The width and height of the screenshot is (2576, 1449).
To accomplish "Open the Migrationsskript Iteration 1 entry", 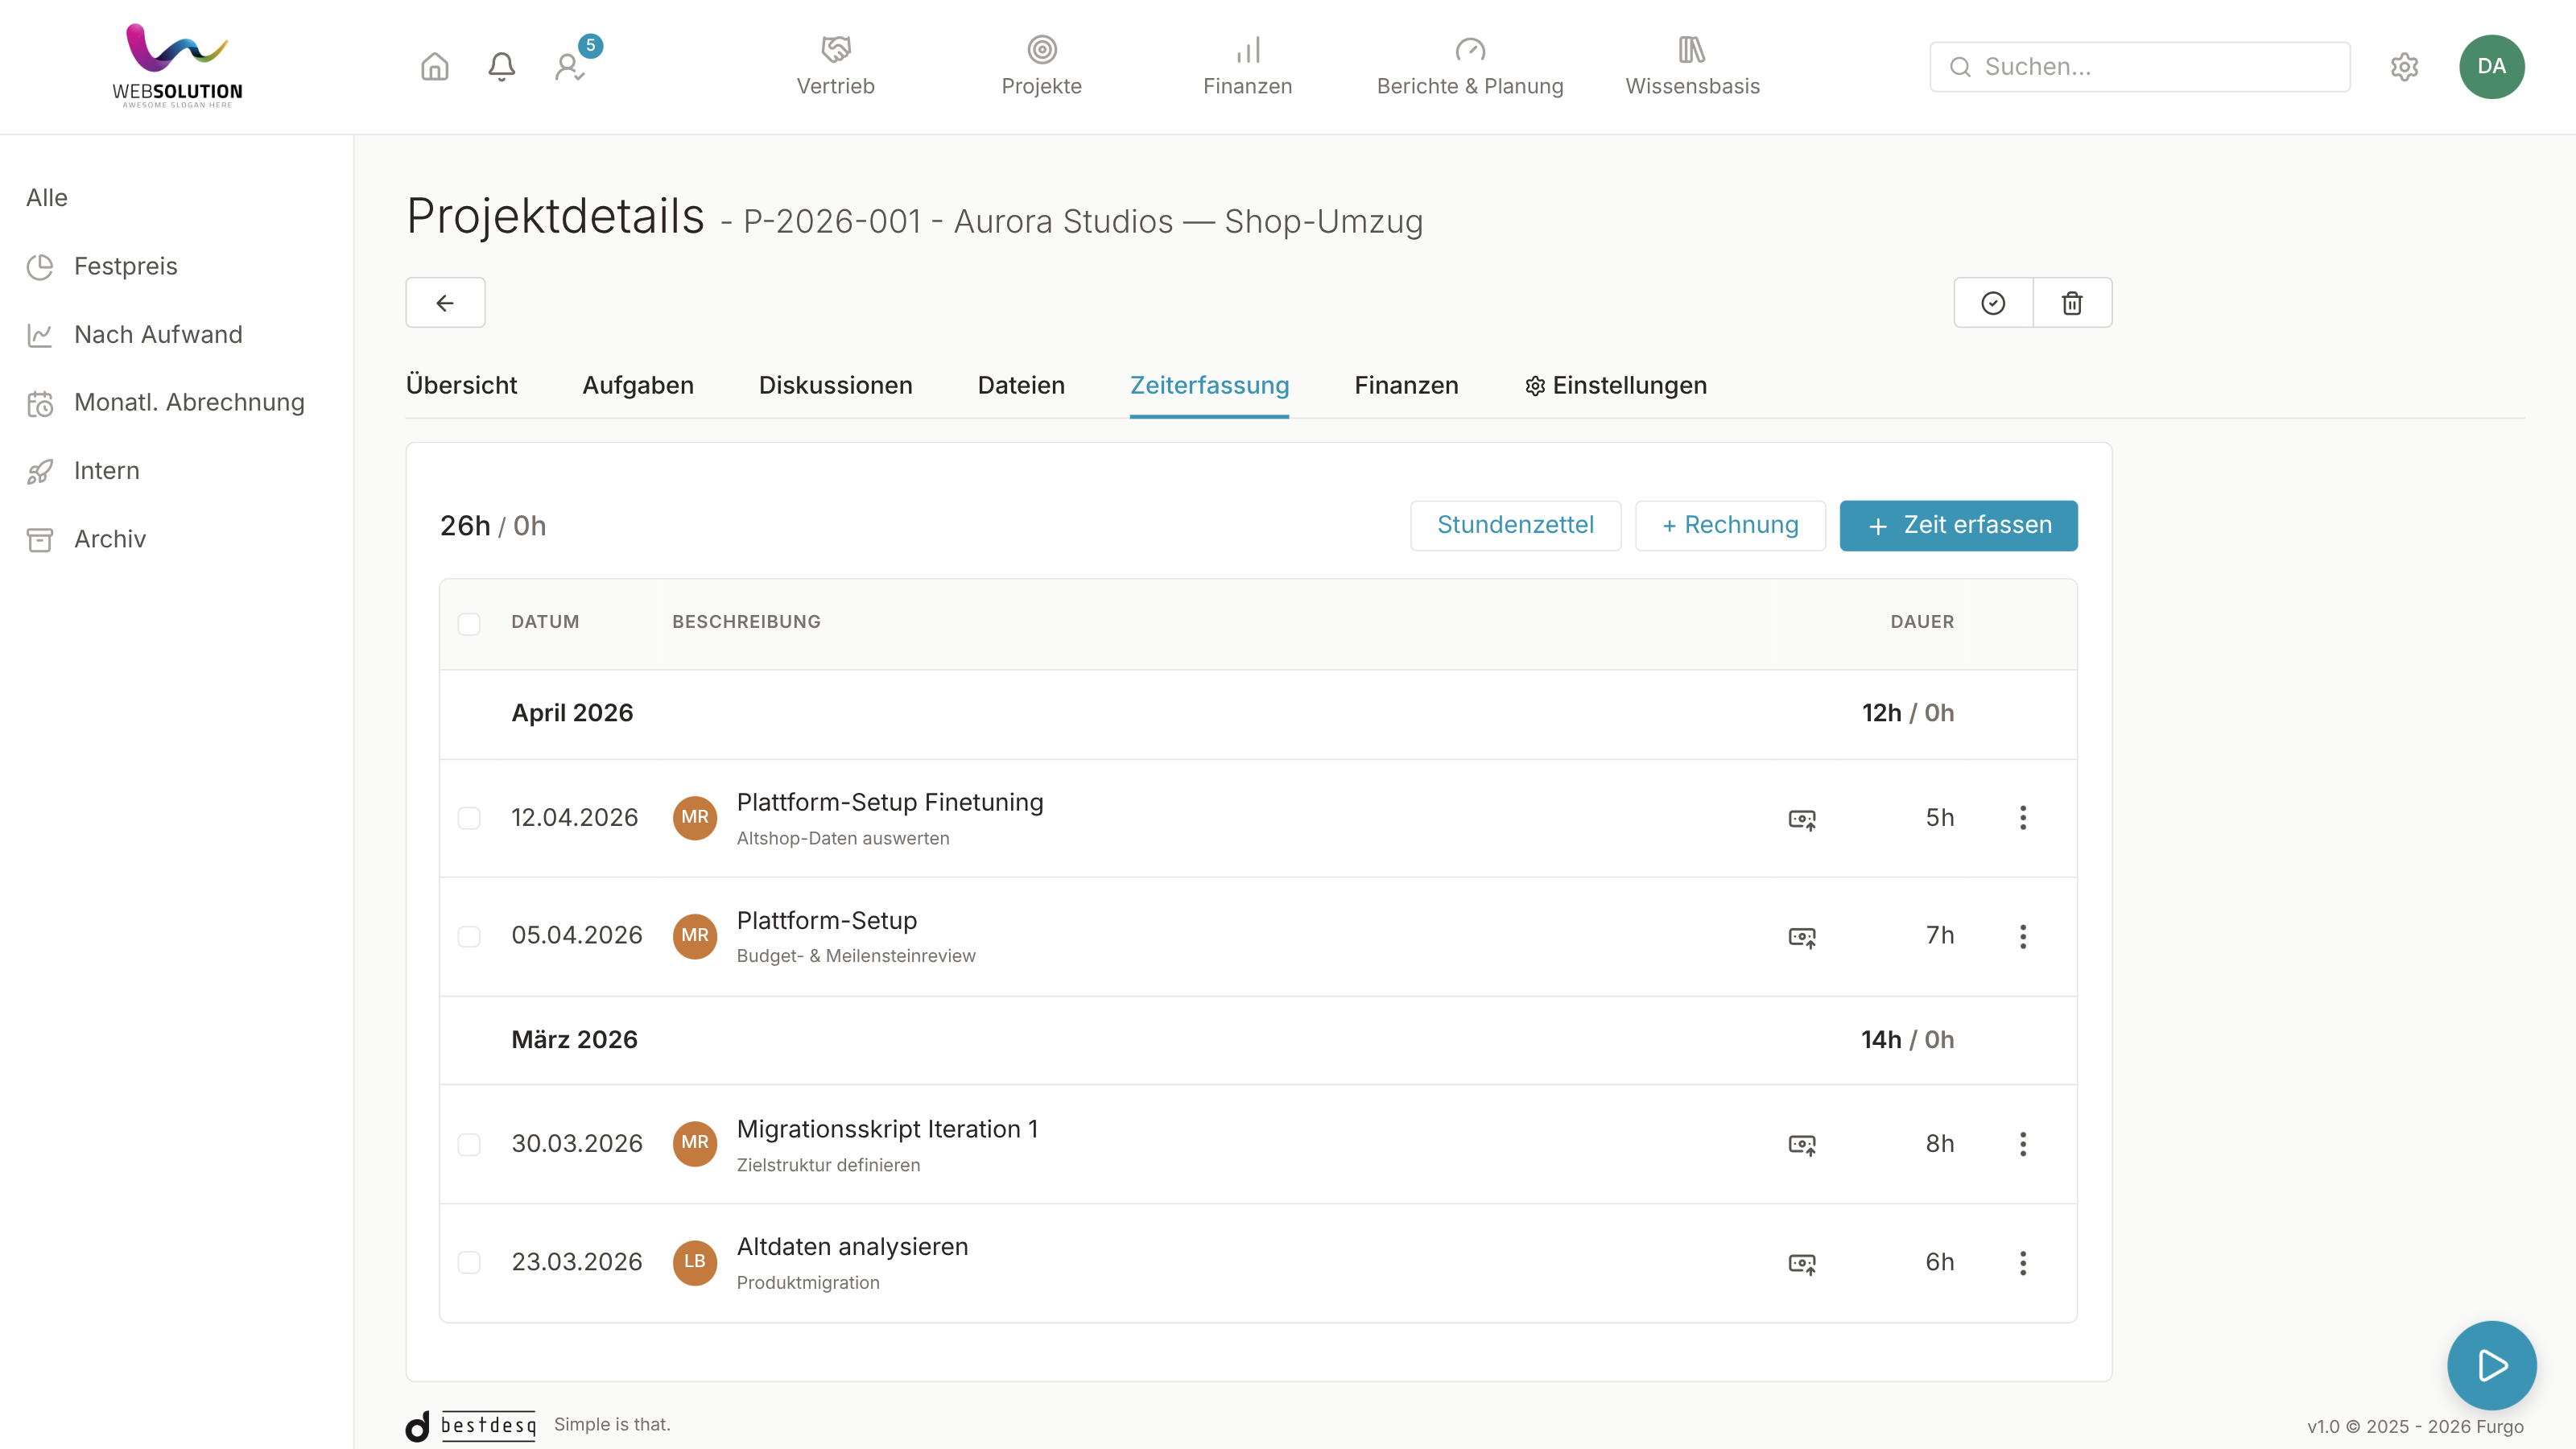I will tap(887, 1129).
